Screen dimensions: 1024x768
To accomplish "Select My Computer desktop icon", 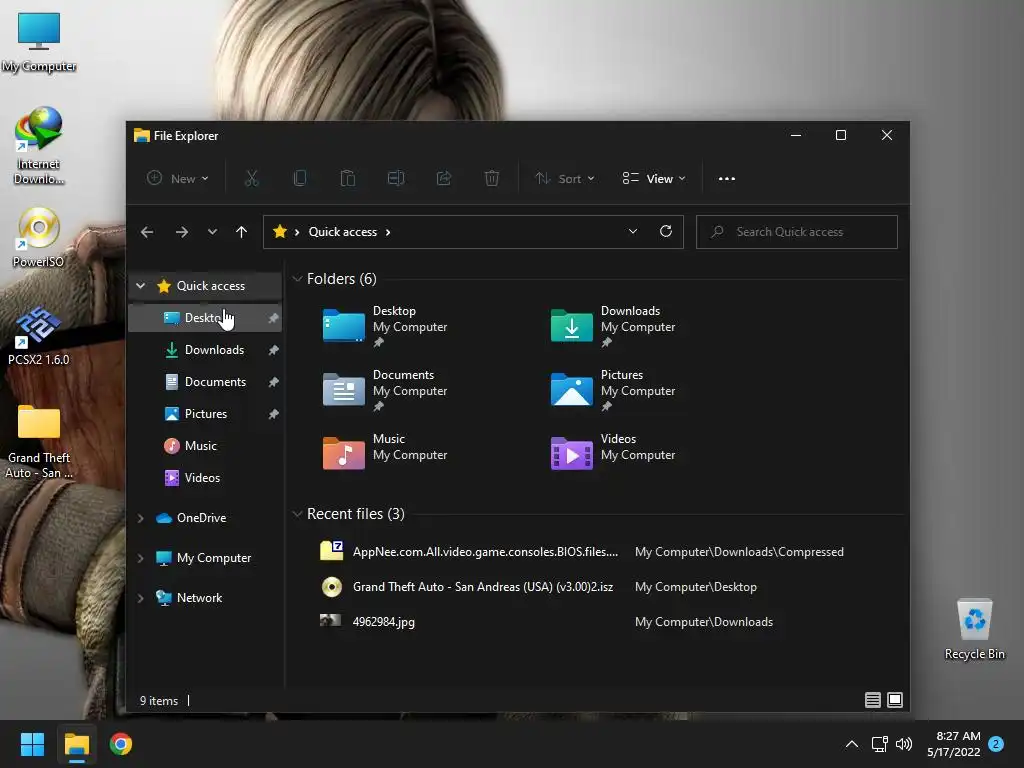I will coord(39,42).
